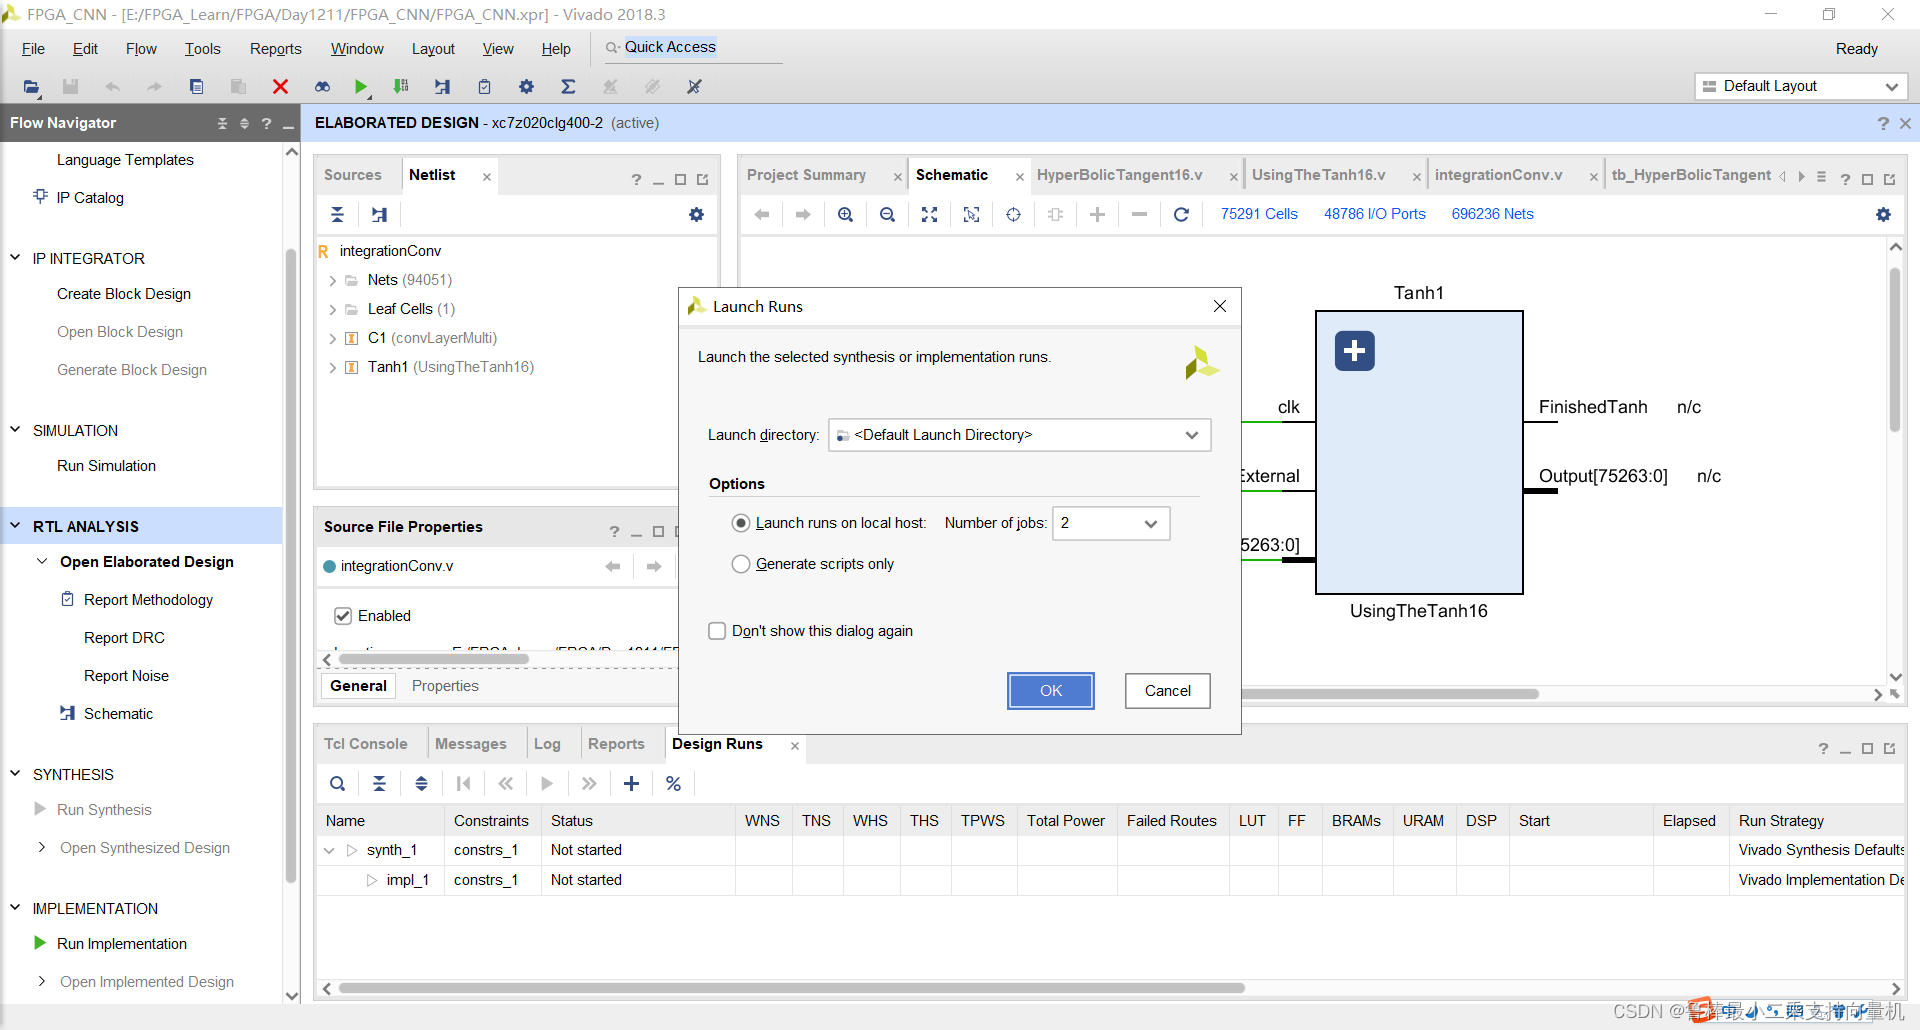The width and height of the screenshot is (1920, 1030).
Task: Click the Design Runs add plus icon
Action: [x=631, y=784]
